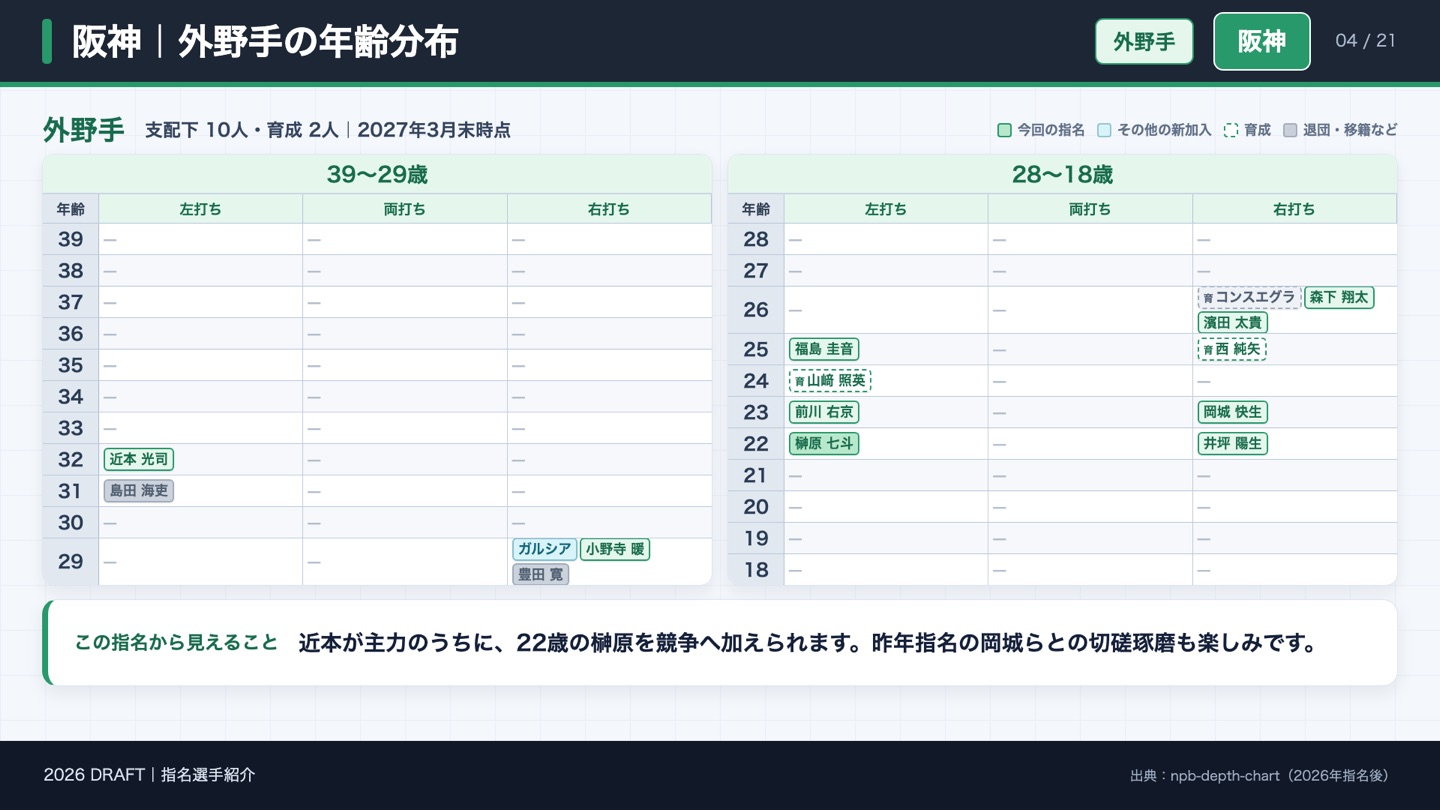
Task: Select the 山﨑 照英 development player chip
Action: [x=830, y=381]
